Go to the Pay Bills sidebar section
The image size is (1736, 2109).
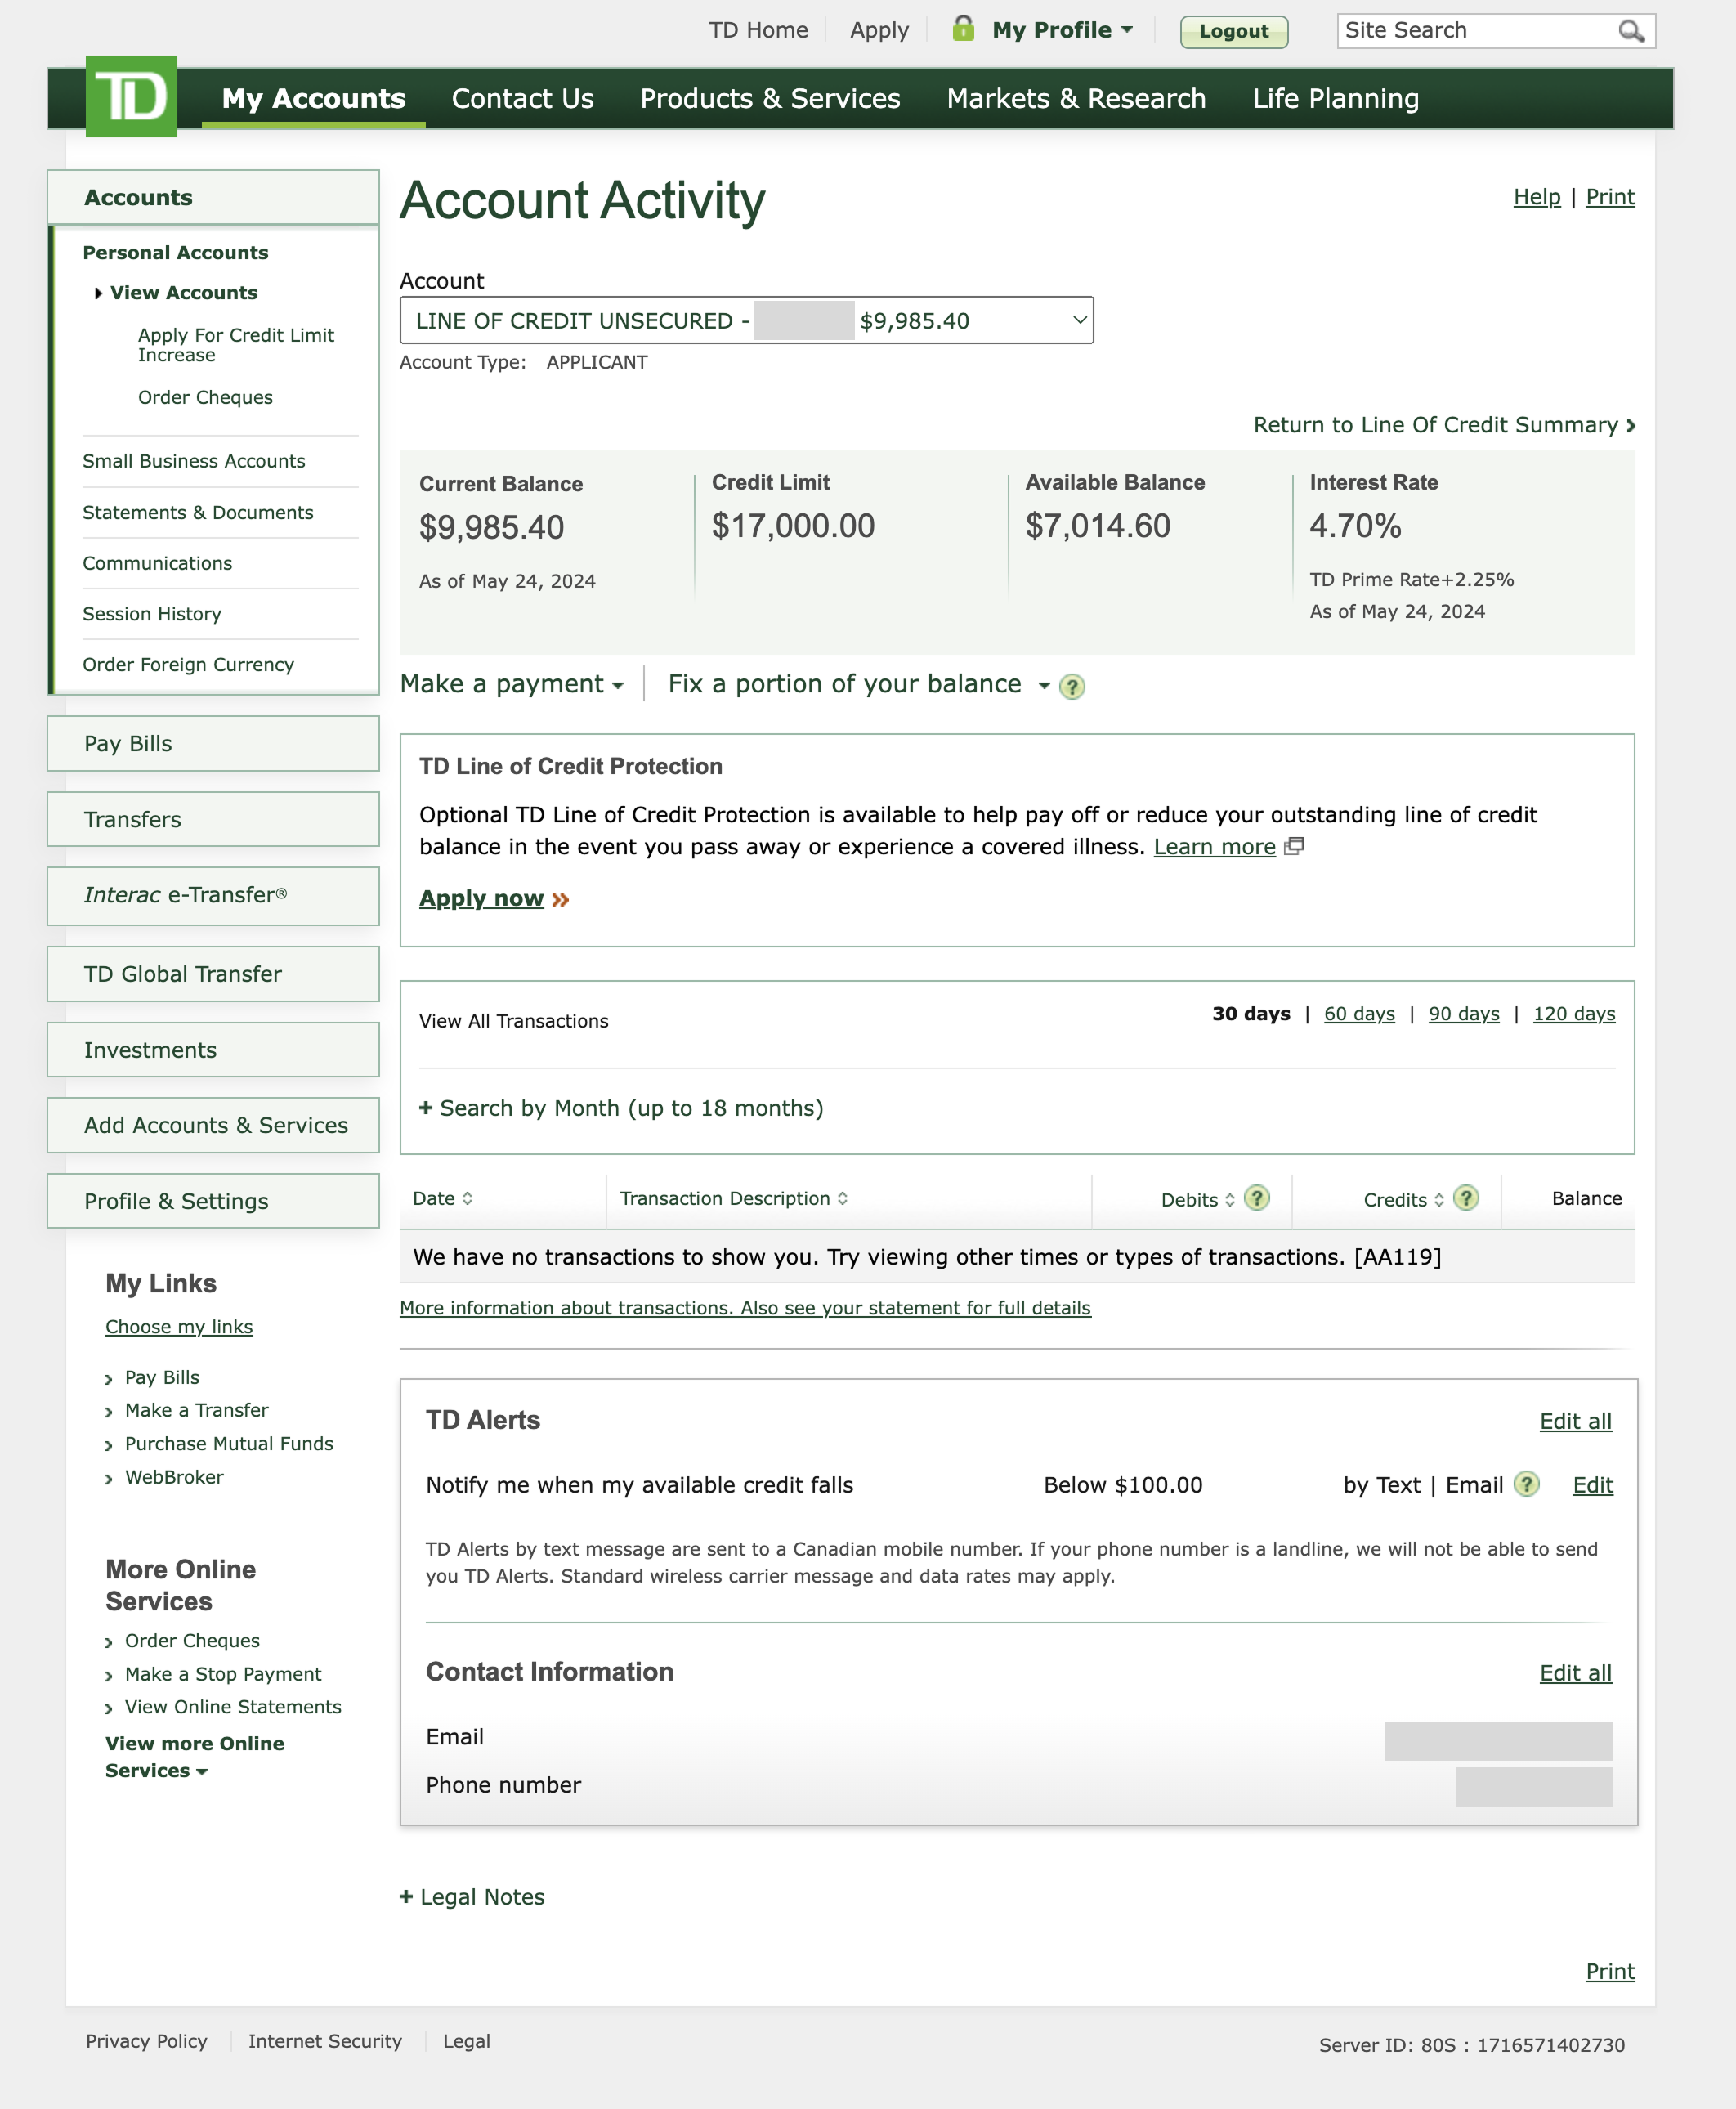click(212, 743)
